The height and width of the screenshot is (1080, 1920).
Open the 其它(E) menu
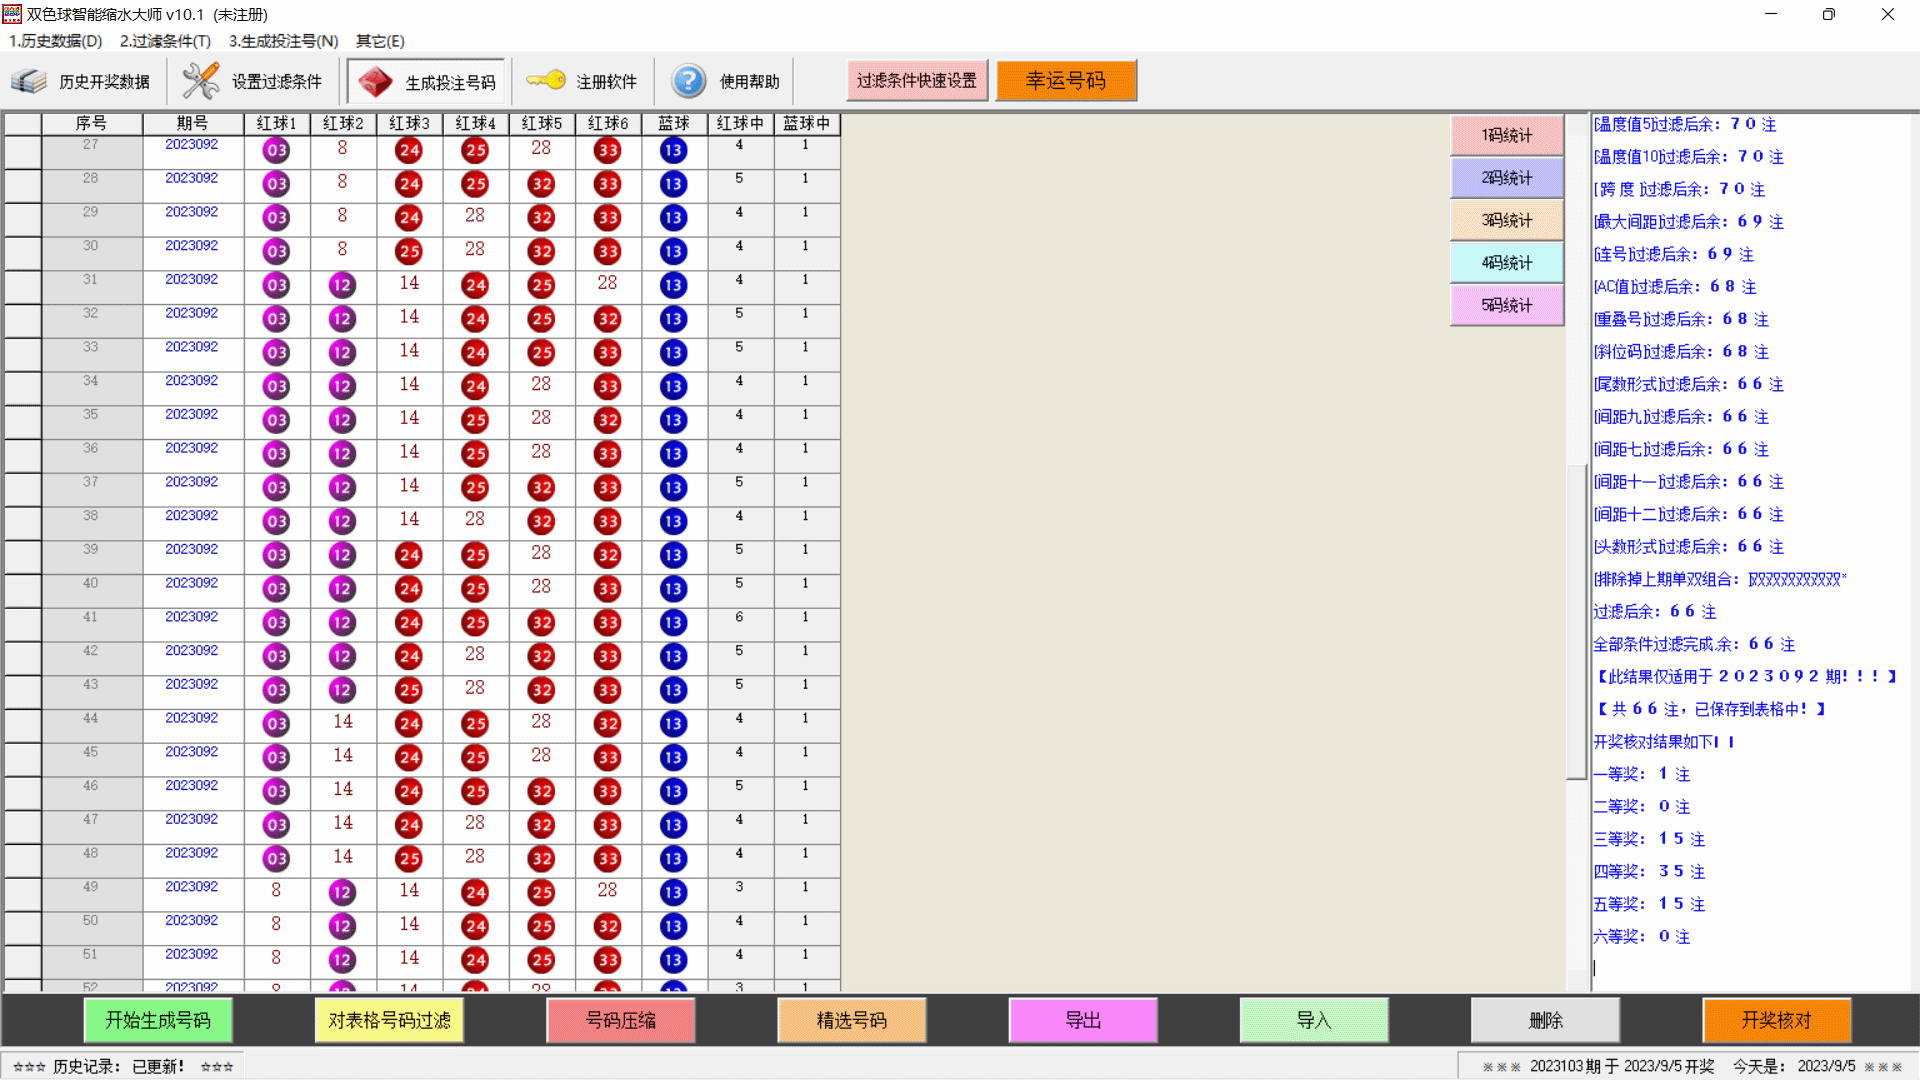click(380, 41)
